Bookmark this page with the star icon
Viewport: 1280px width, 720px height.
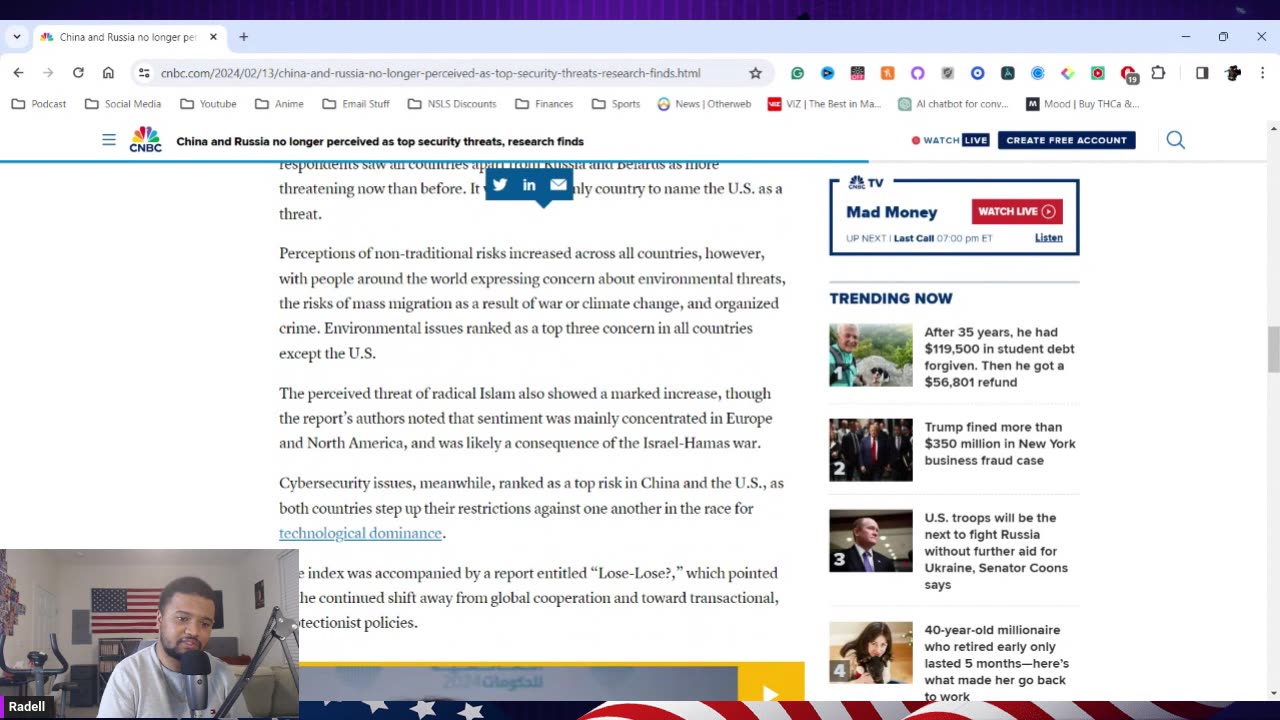pos(755,73)
